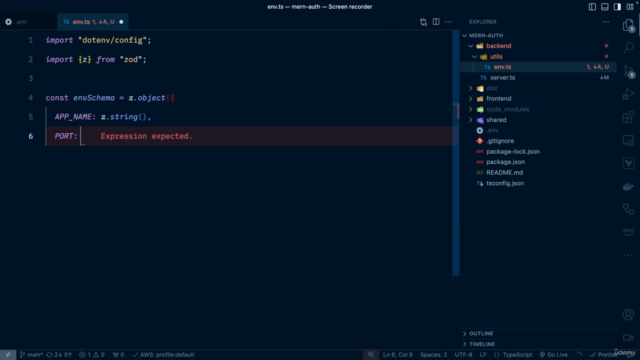Viewport: 640px width, 360px height.
Task: Expand the shared folder
Action: [471, 120]
